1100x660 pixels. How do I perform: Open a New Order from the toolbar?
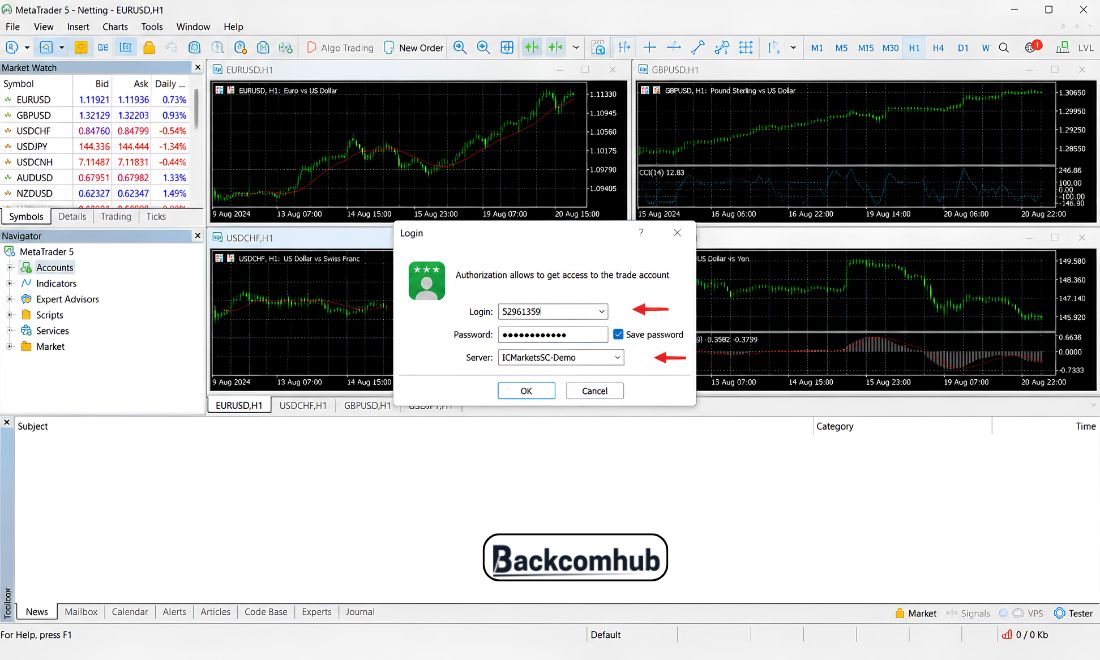point(414,48)
